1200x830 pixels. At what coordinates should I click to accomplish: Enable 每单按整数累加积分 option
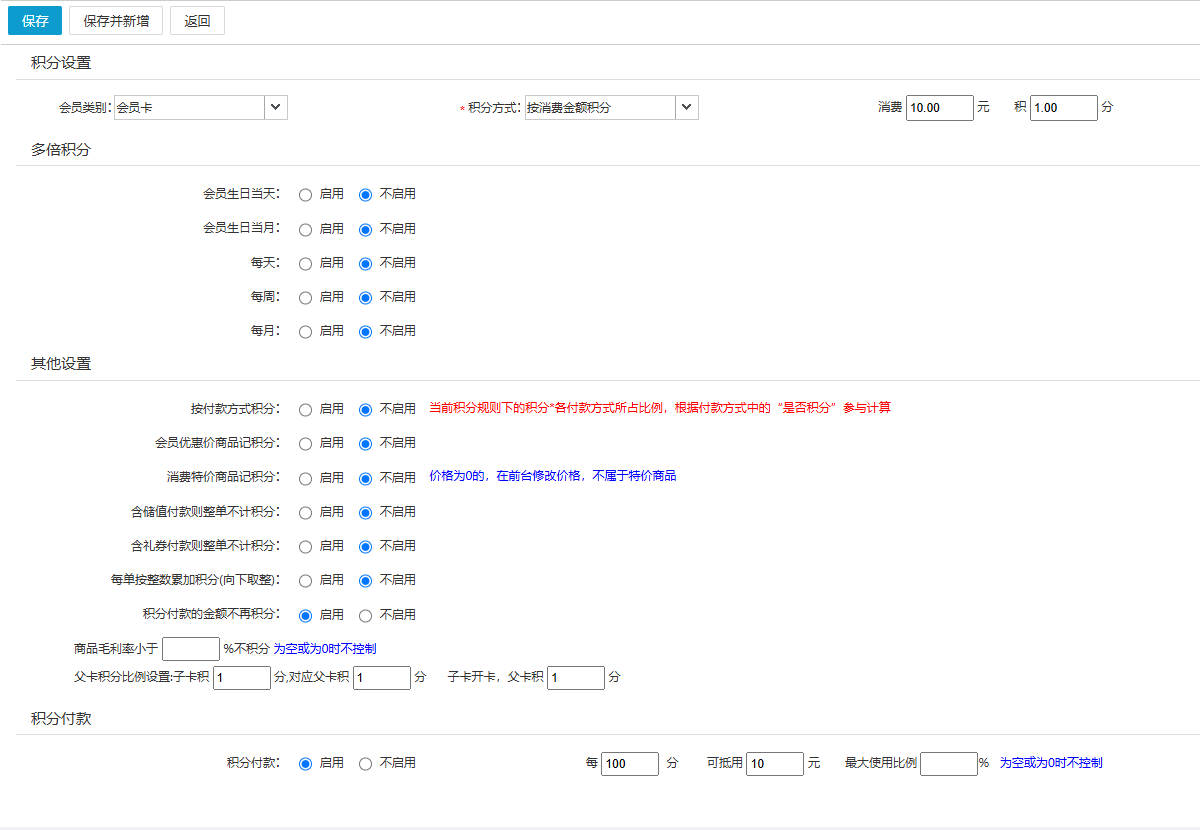[306, 580]
